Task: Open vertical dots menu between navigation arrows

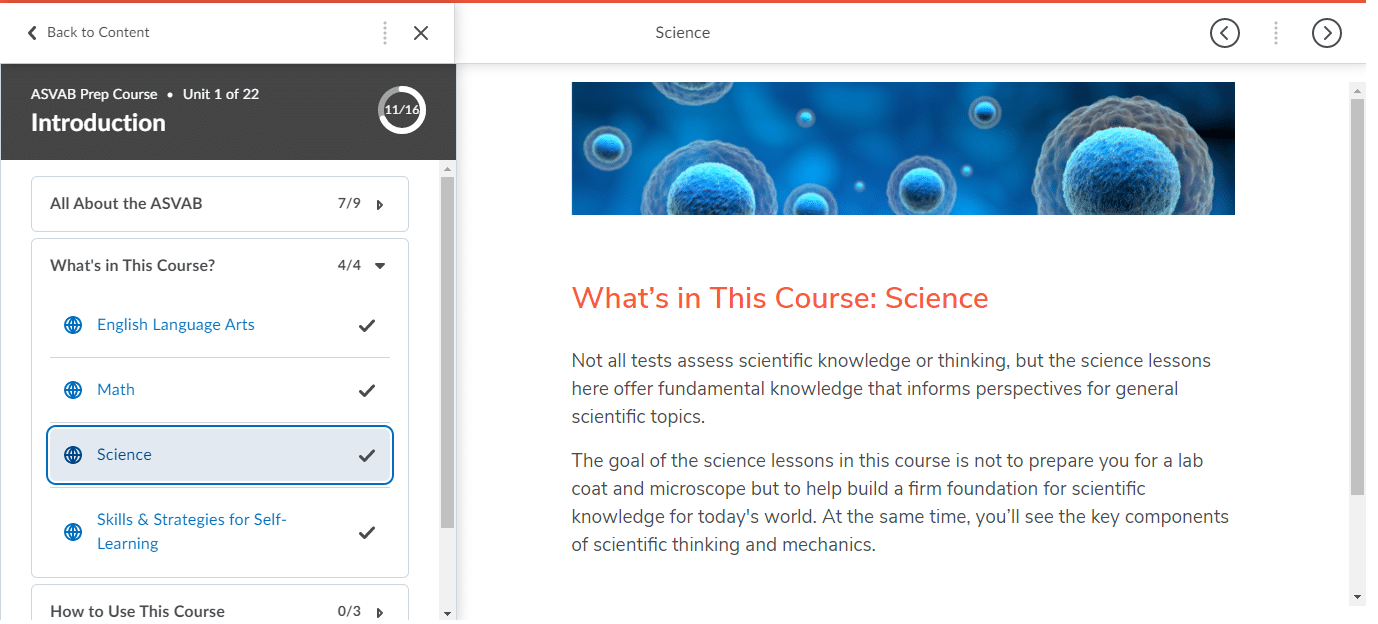Action: pos(1275,33)
